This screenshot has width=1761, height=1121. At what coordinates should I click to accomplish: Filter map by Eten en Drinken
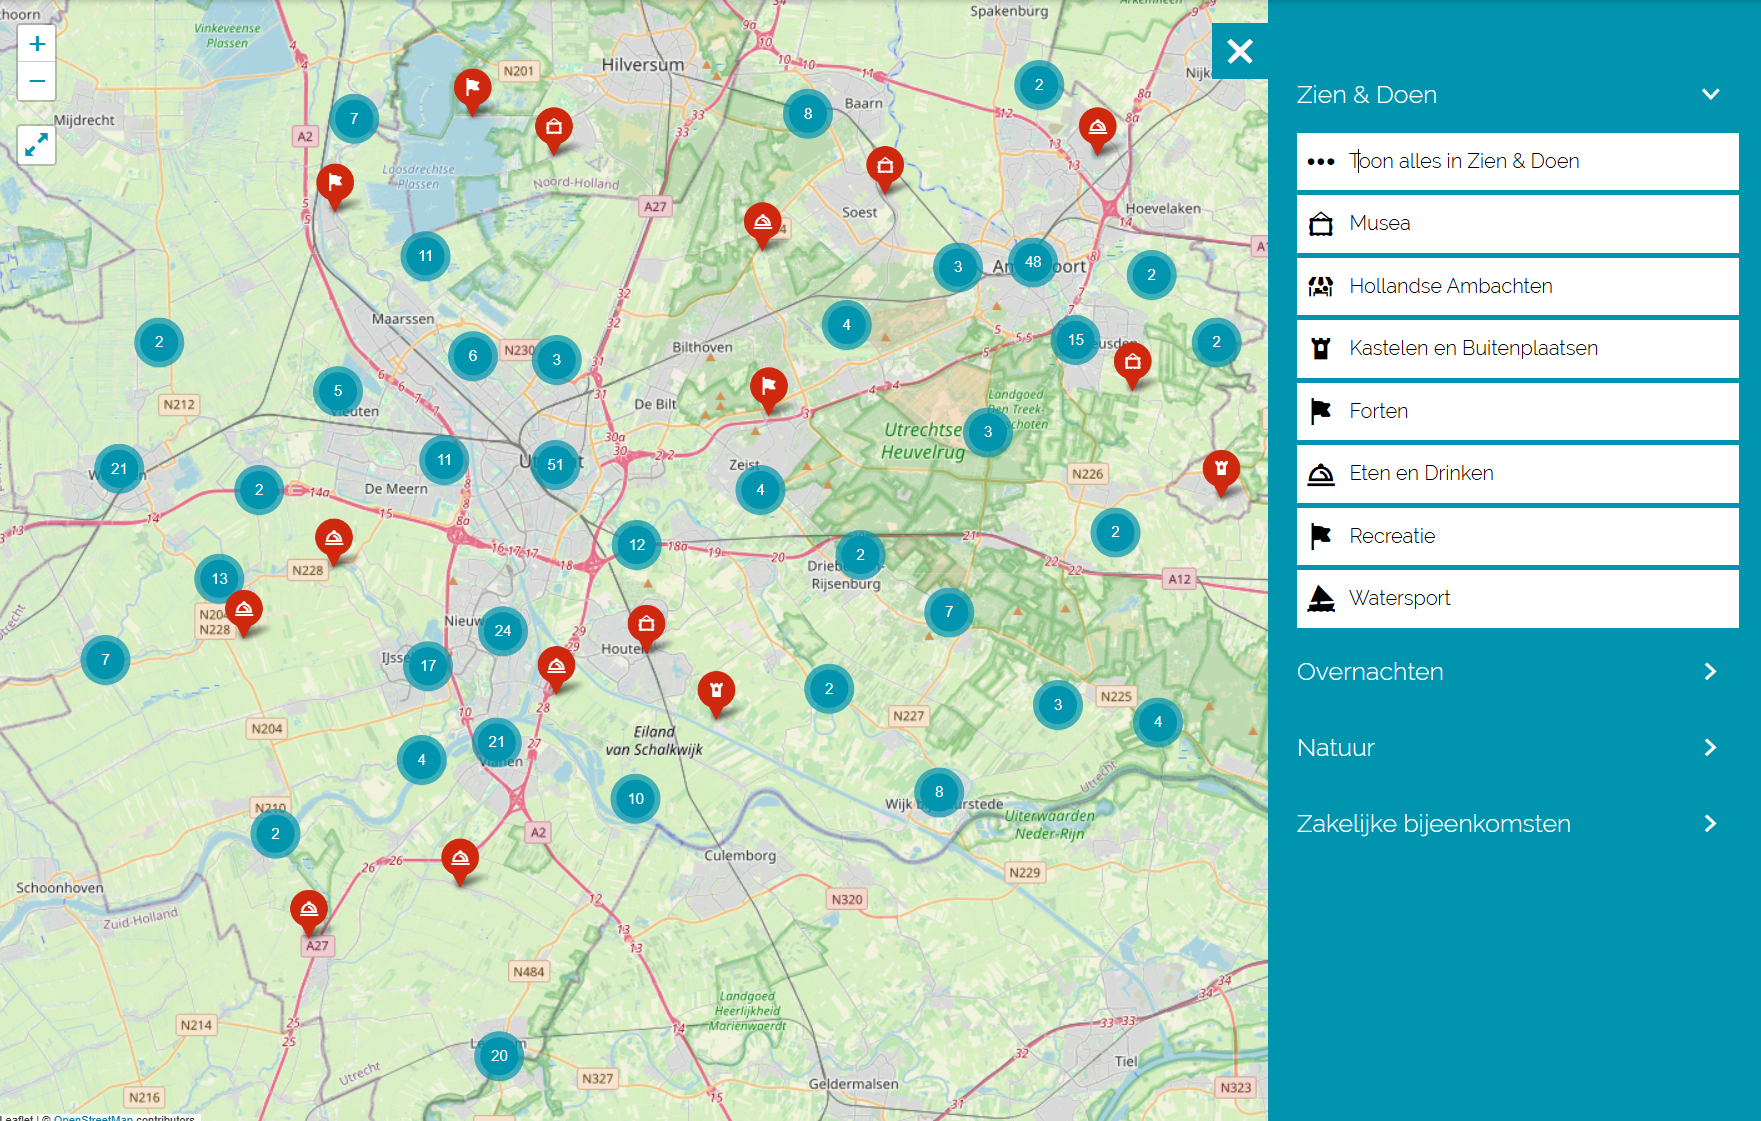1517,474
